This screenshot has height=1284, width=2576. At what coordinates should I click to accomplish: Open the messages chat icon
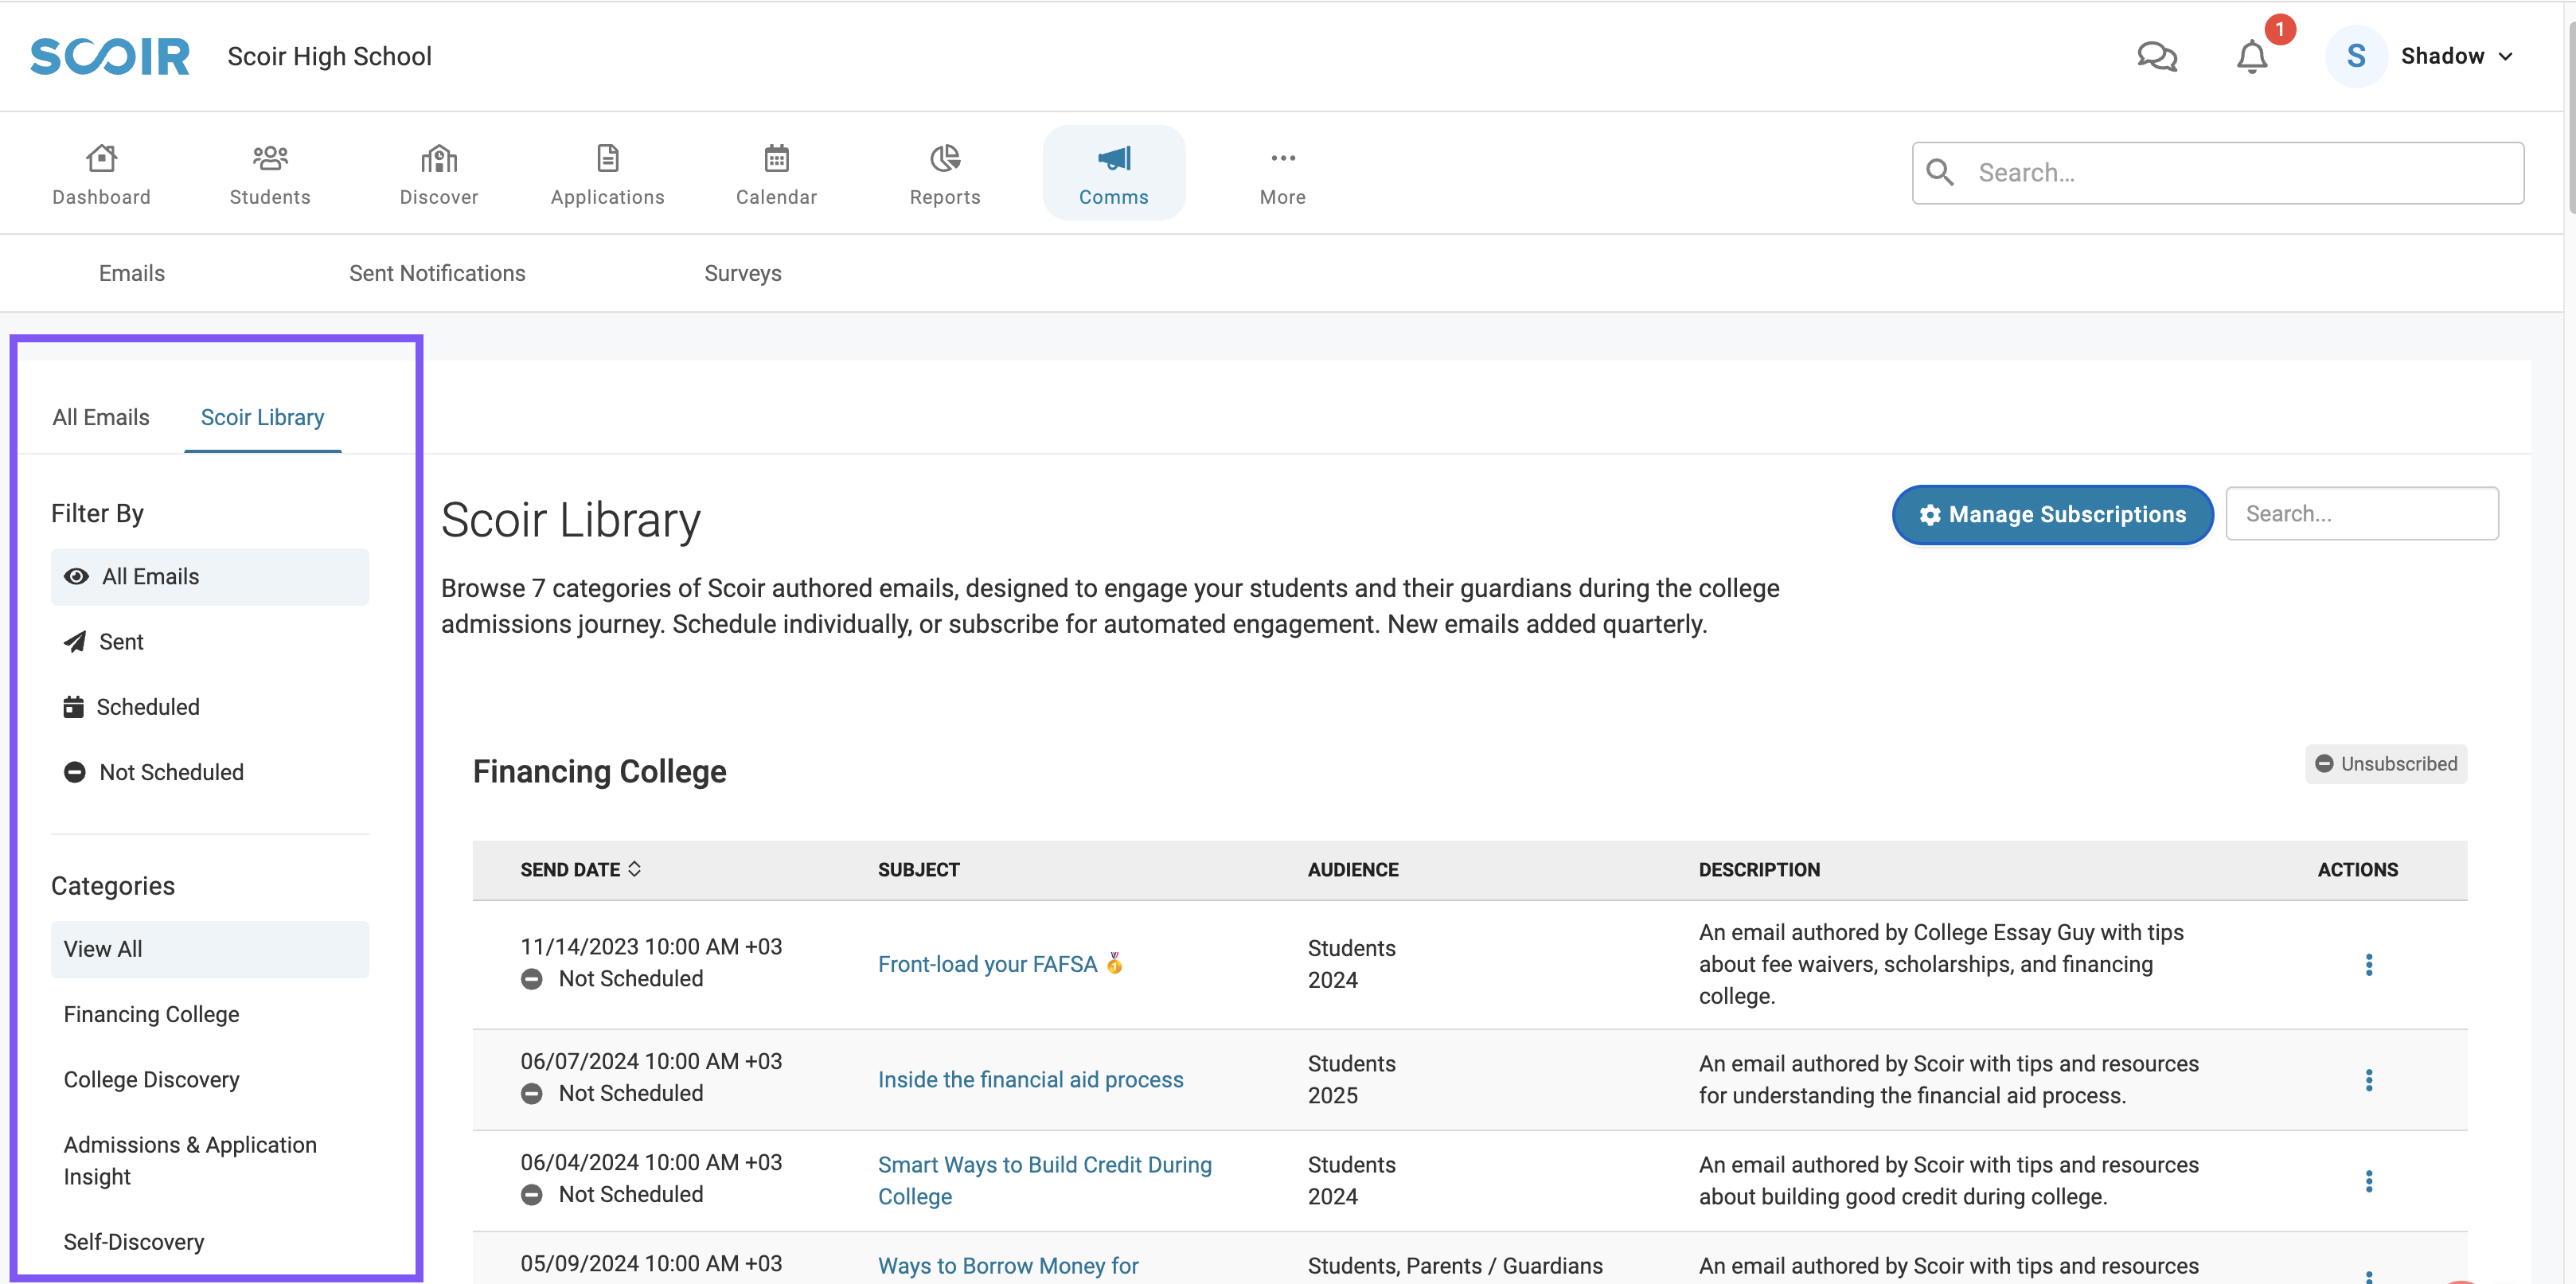pos(2157,56)
